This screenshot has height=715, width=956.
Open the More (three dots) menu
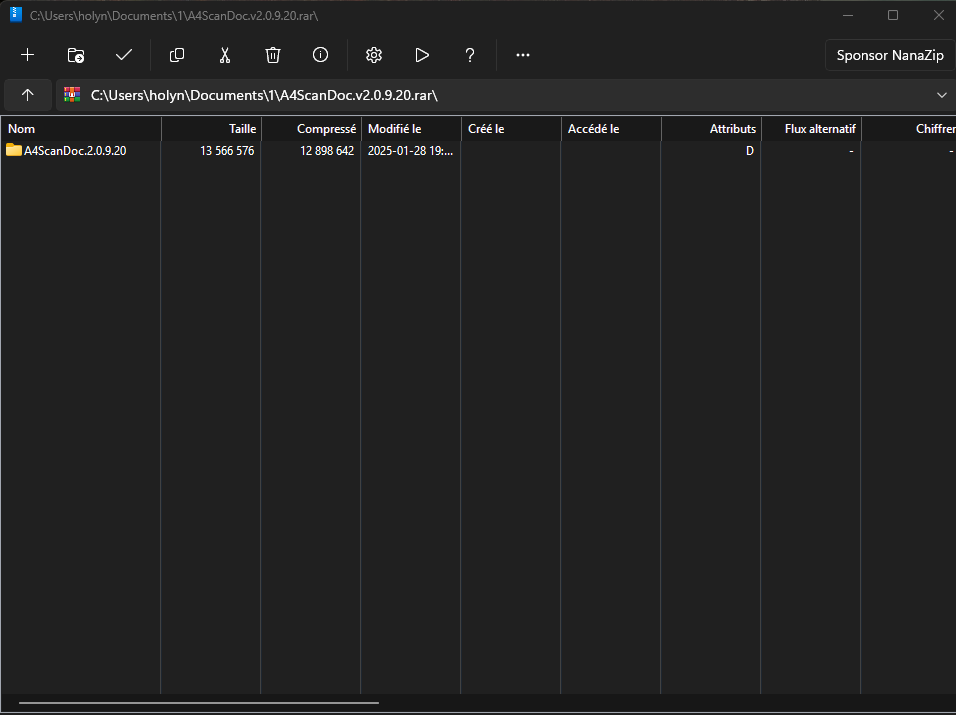coord(523,55)
